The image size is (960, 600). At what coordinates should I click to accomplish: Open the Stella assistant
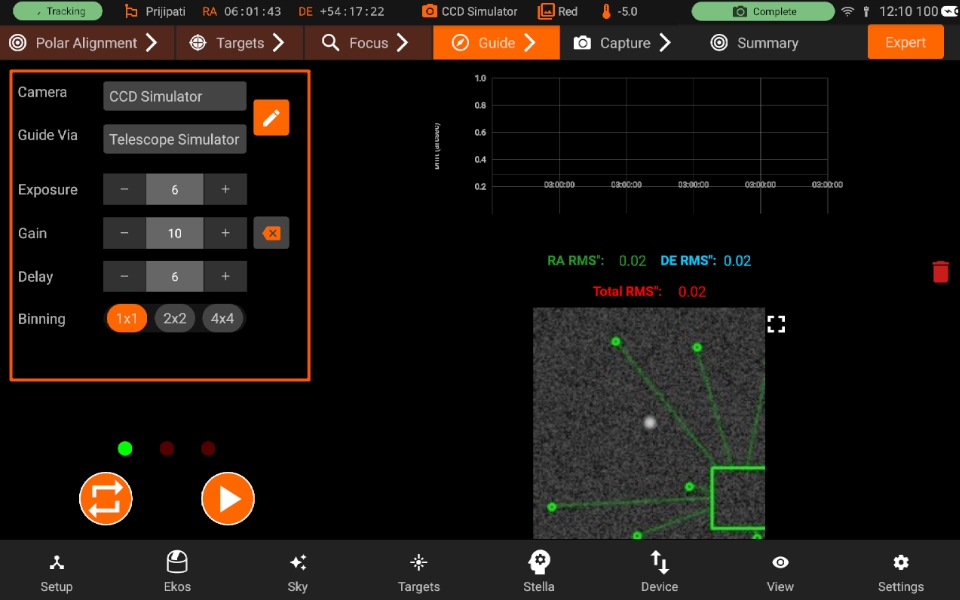(539, 572)
